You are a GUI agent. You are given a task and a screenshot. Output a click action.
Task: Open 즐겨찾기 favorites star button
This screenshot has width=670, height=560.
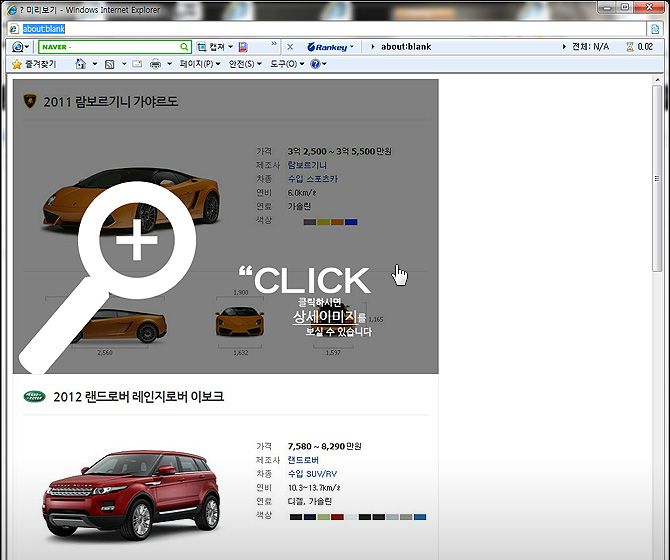pos(34,64)
